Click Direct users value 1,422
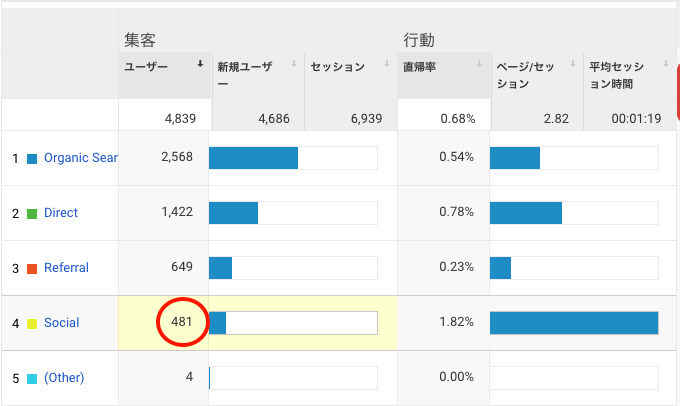 (177, 212)
